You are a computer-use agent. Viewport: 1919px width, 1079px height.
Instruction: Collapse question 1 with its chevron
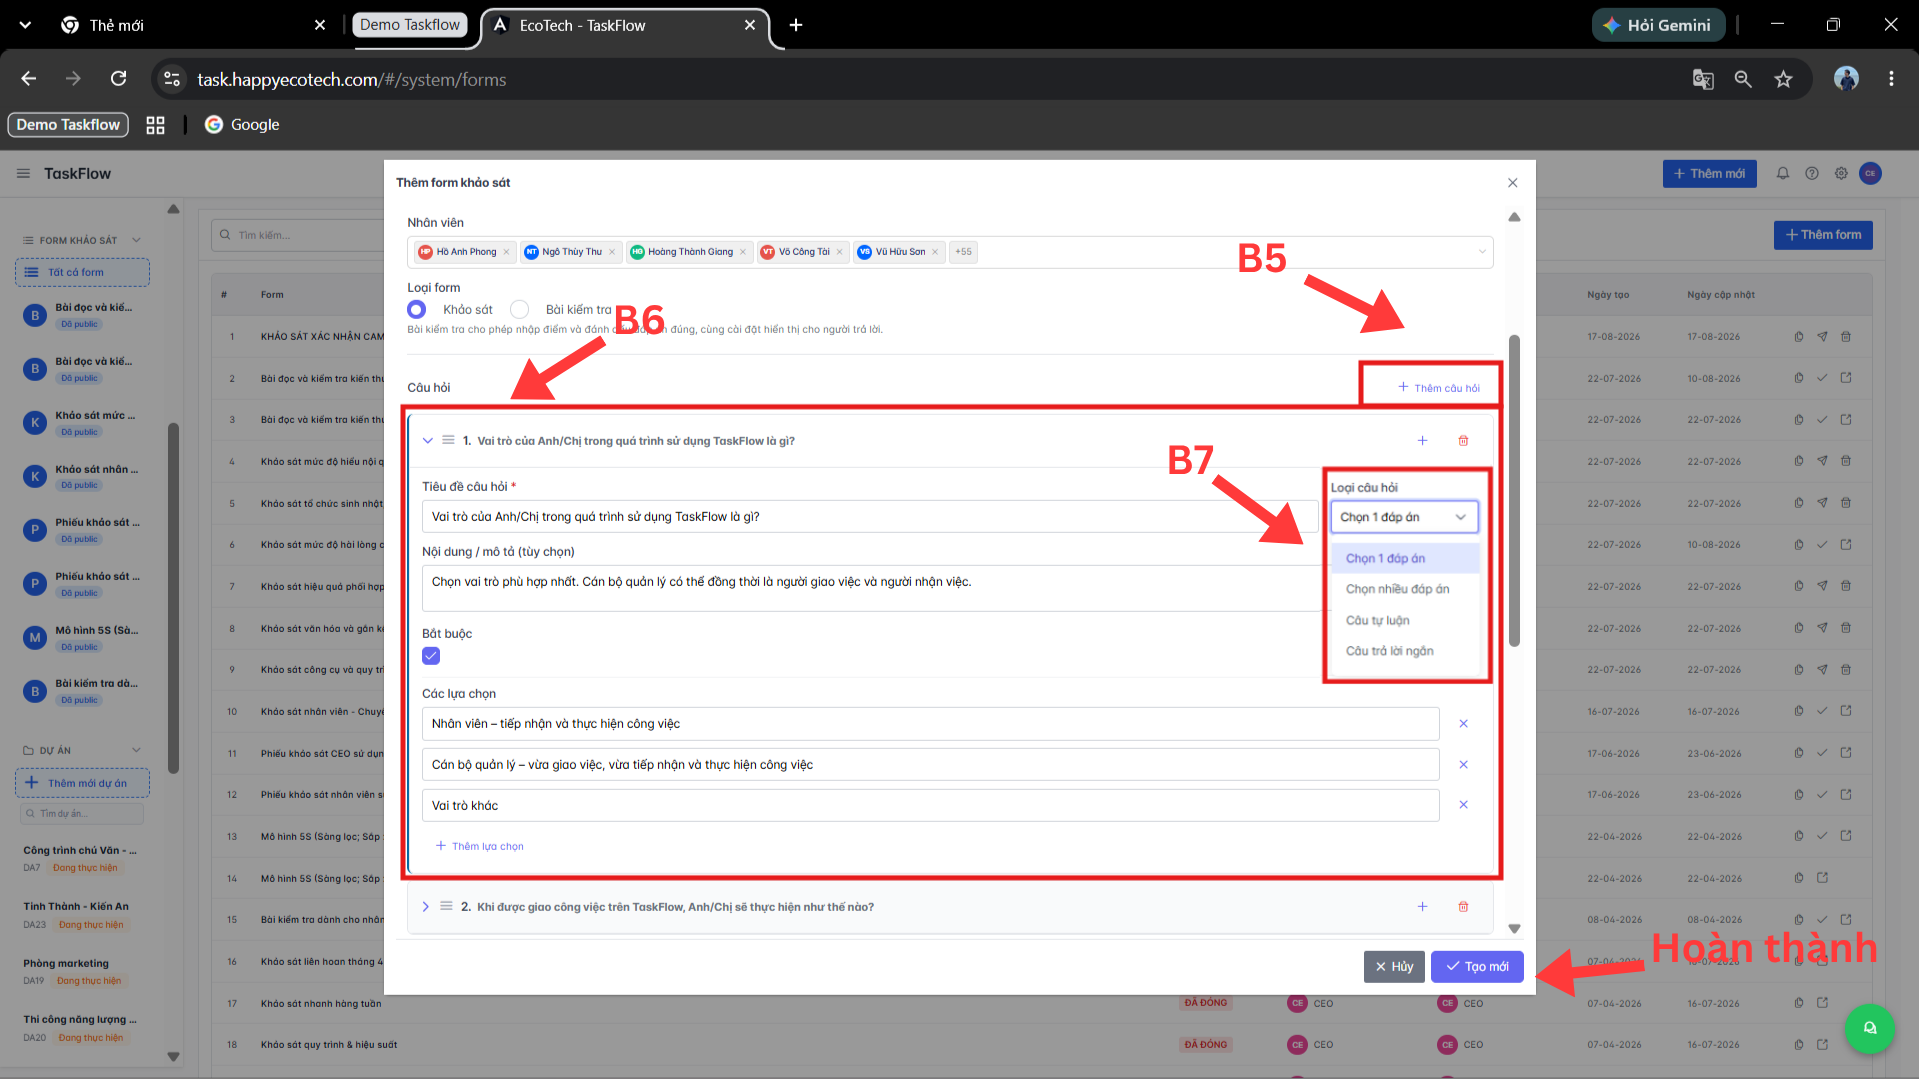coord(428,441)
